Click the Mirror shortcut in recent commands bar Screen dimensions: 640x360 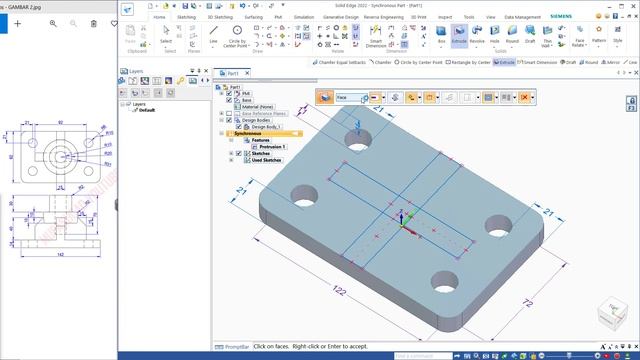click(x=610, y=62)
